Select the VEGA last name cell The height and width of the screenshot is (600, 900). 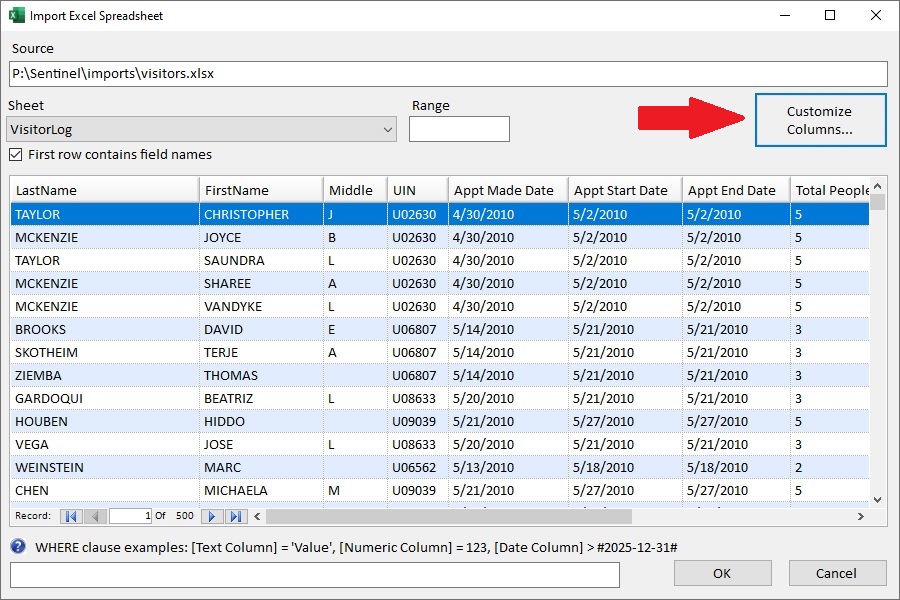point(104,444)
